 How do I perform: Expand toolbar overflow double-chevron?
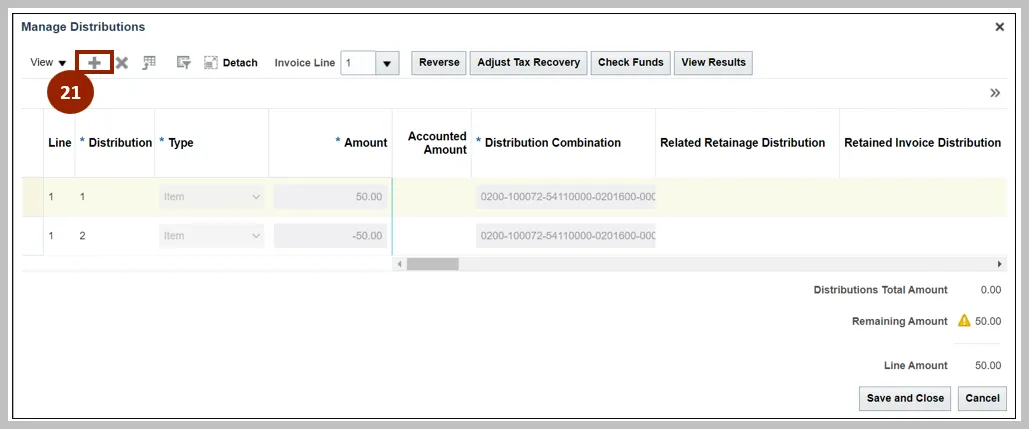pos(995,93)
